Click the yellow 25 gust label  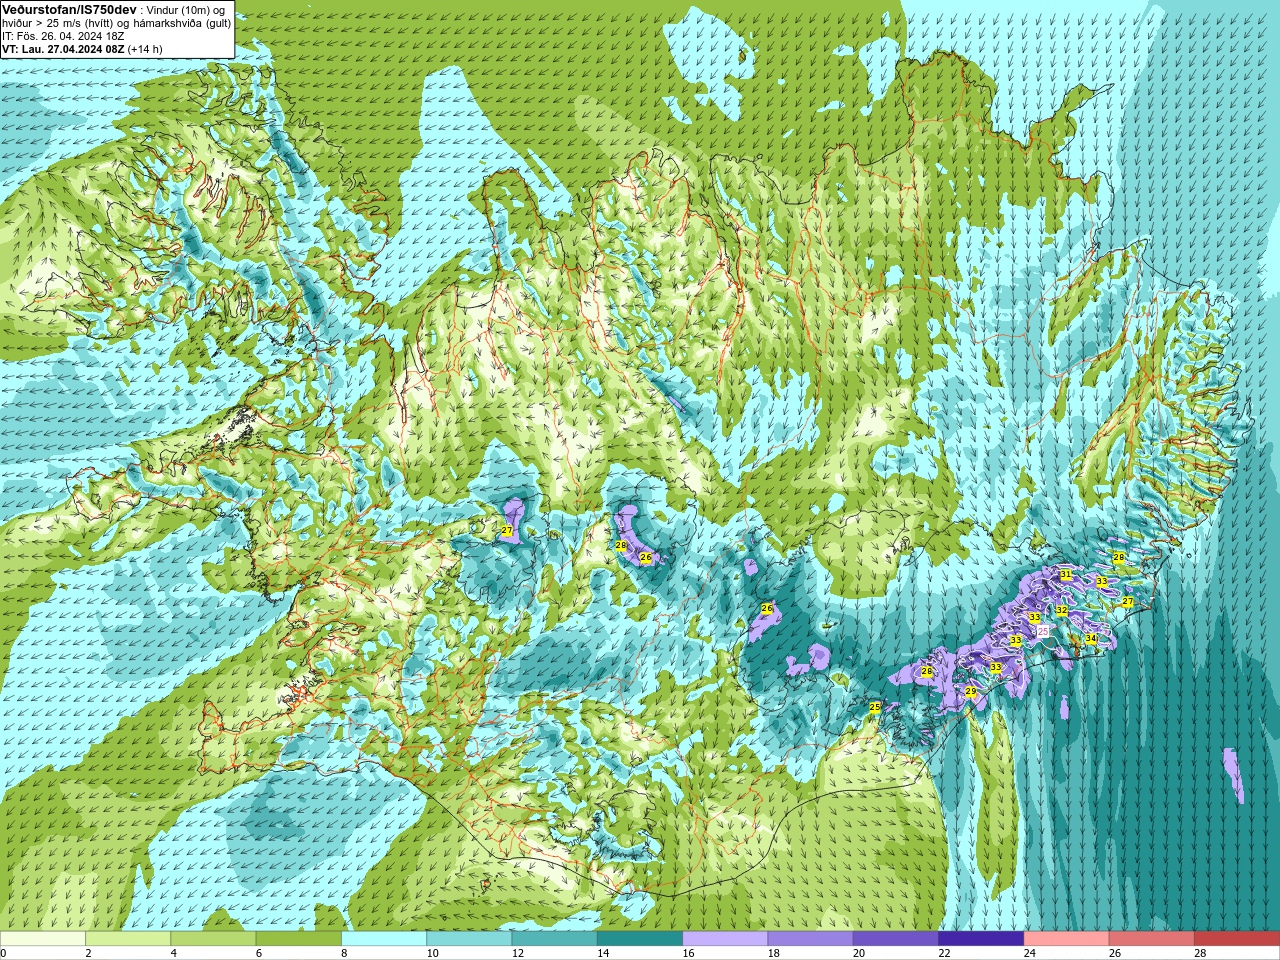point(875,707)
